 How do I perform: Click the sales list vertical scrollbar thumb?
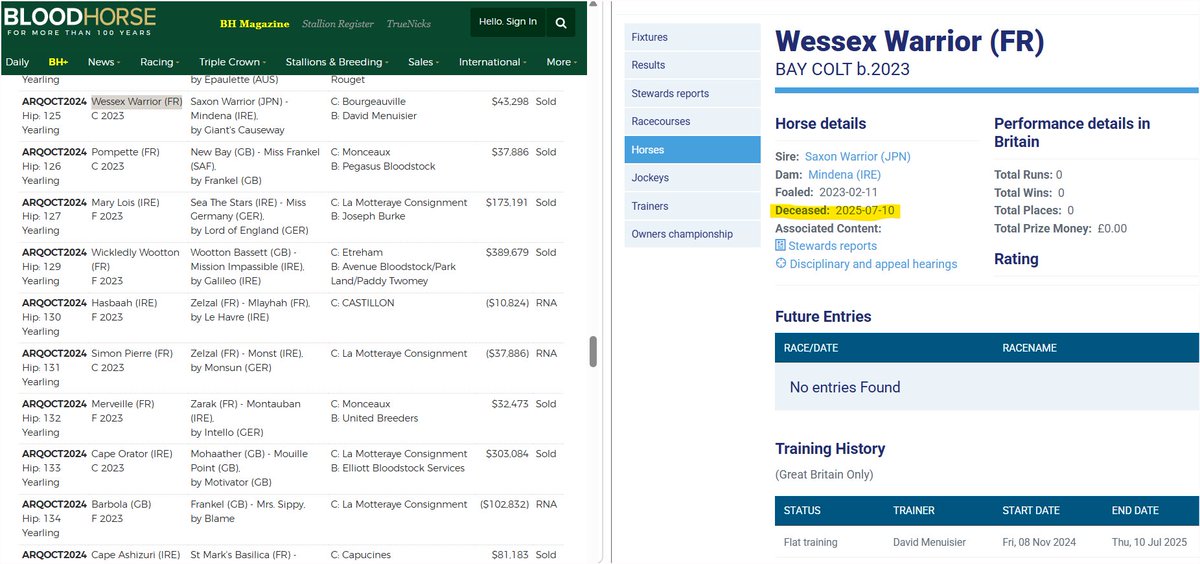click(593, 351)
